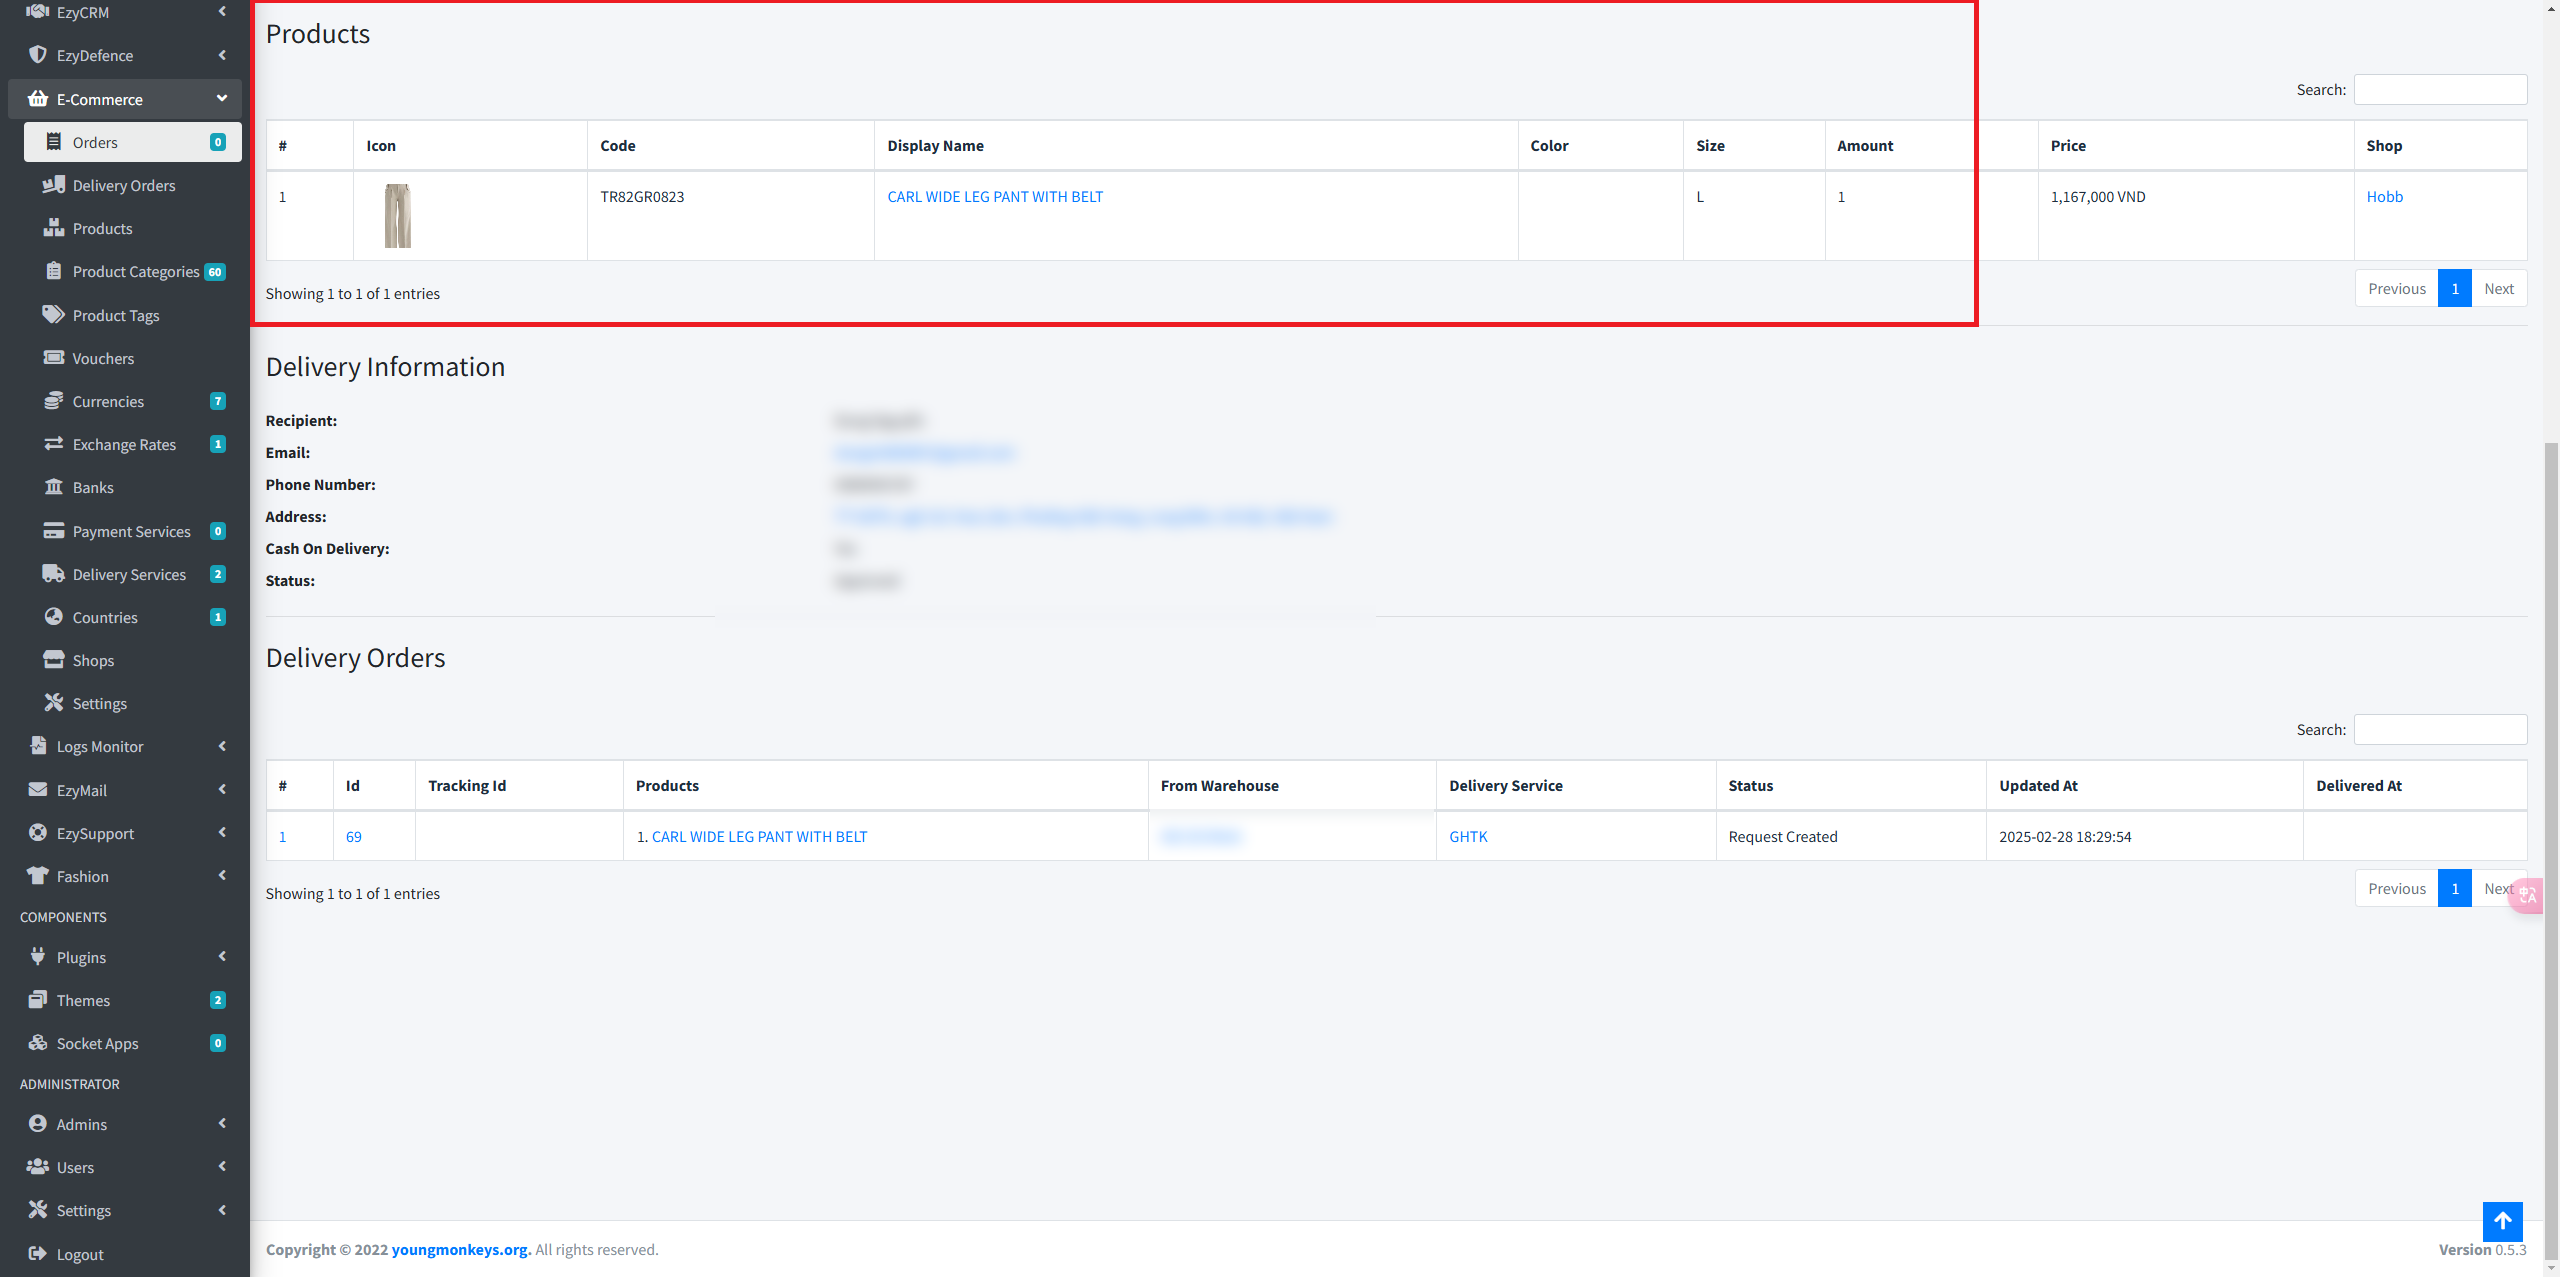Open the Product Categories menu item
Image resolution: width=2560 pixels, height=1277 pixels.
point(133,271)
